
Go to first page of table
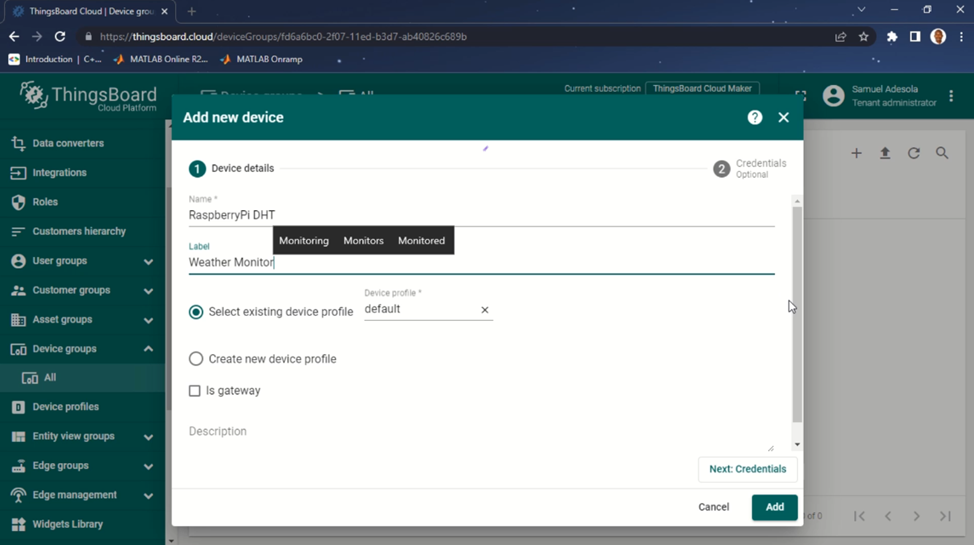click(859, 516)
